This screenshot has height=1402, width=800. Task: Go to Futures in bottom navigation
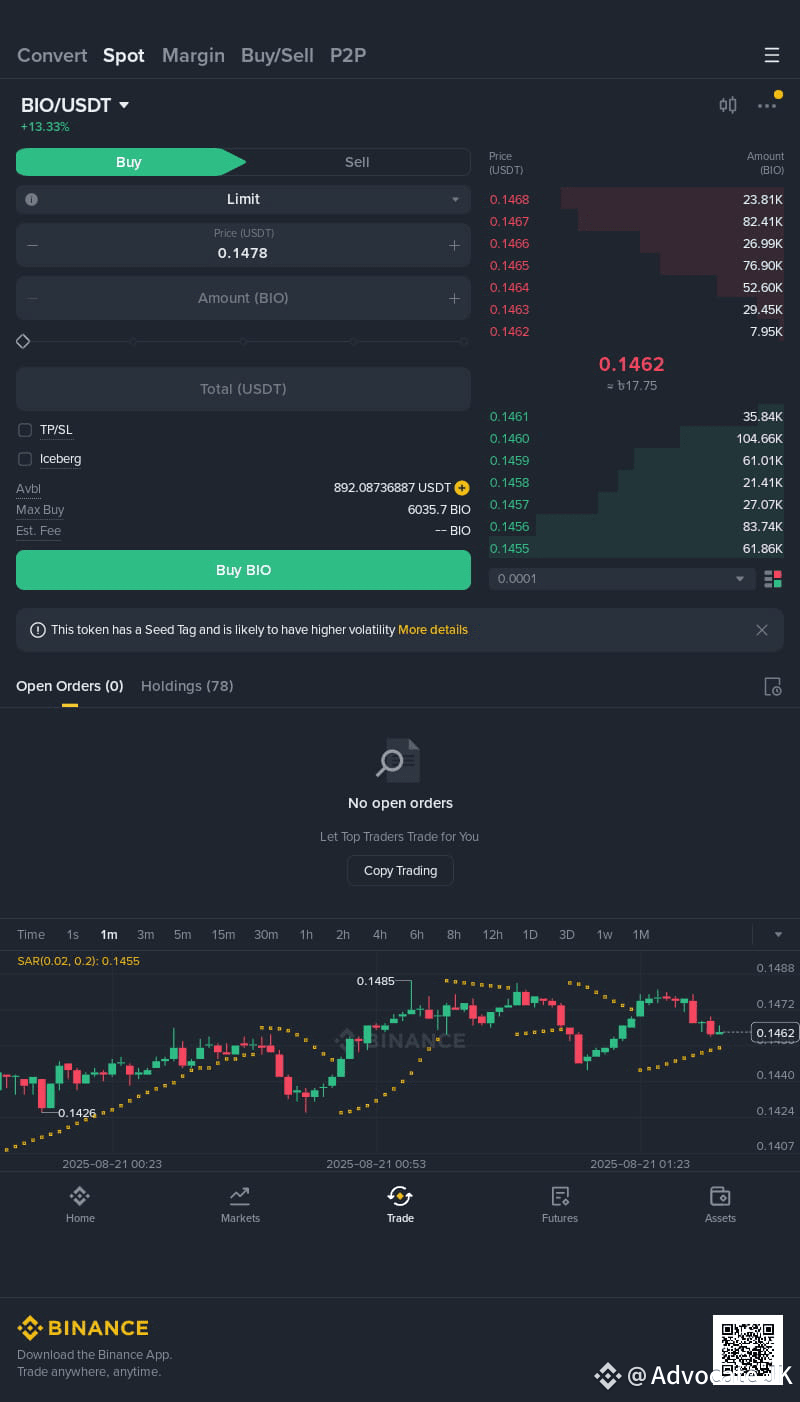[560, 1204]
